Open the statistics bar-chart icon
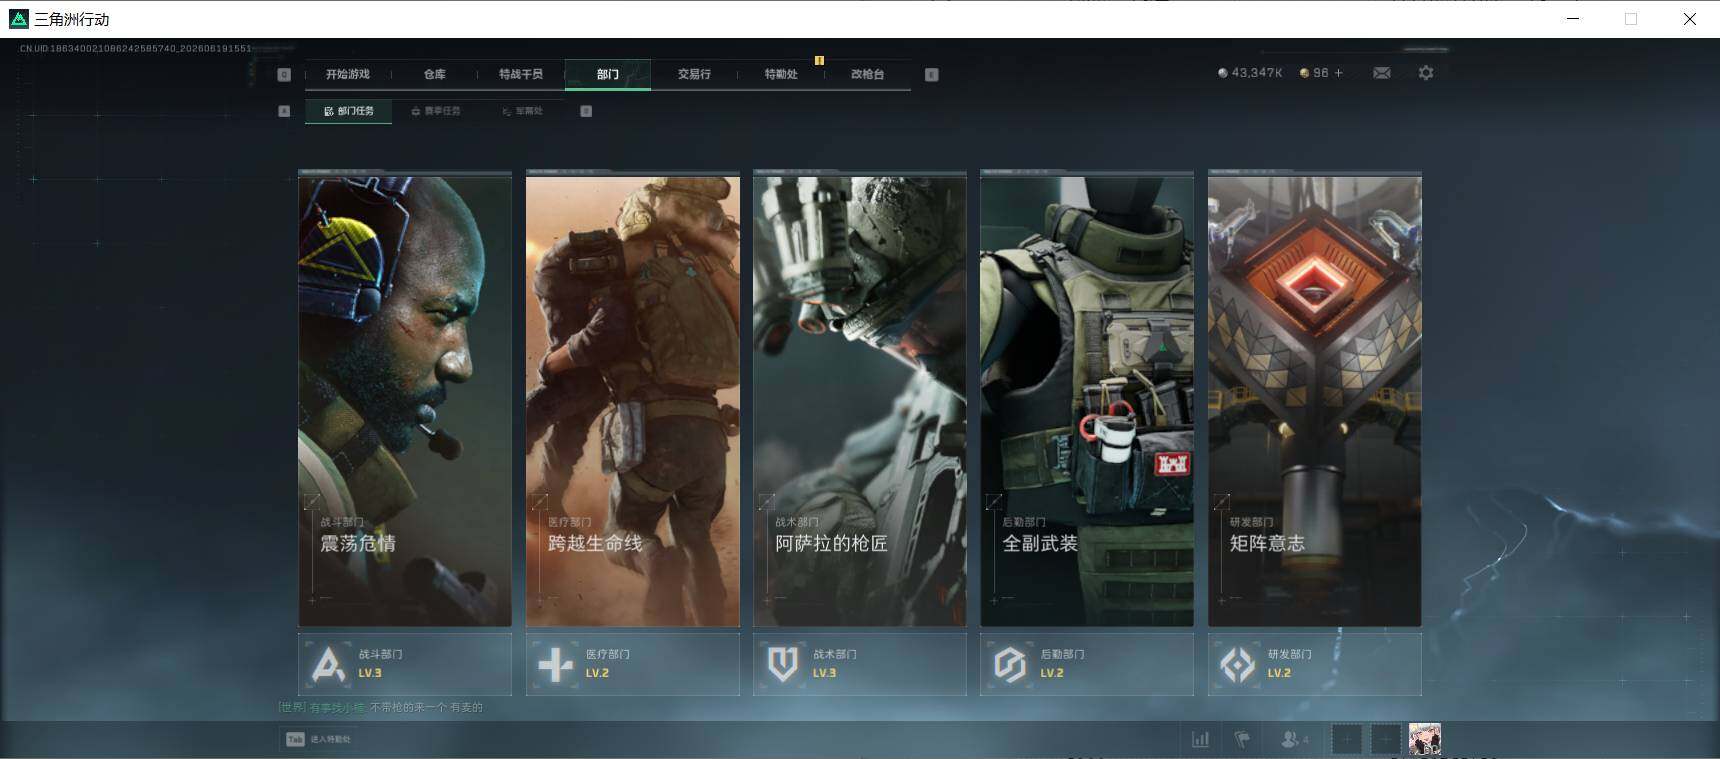 pos(1200,739)
